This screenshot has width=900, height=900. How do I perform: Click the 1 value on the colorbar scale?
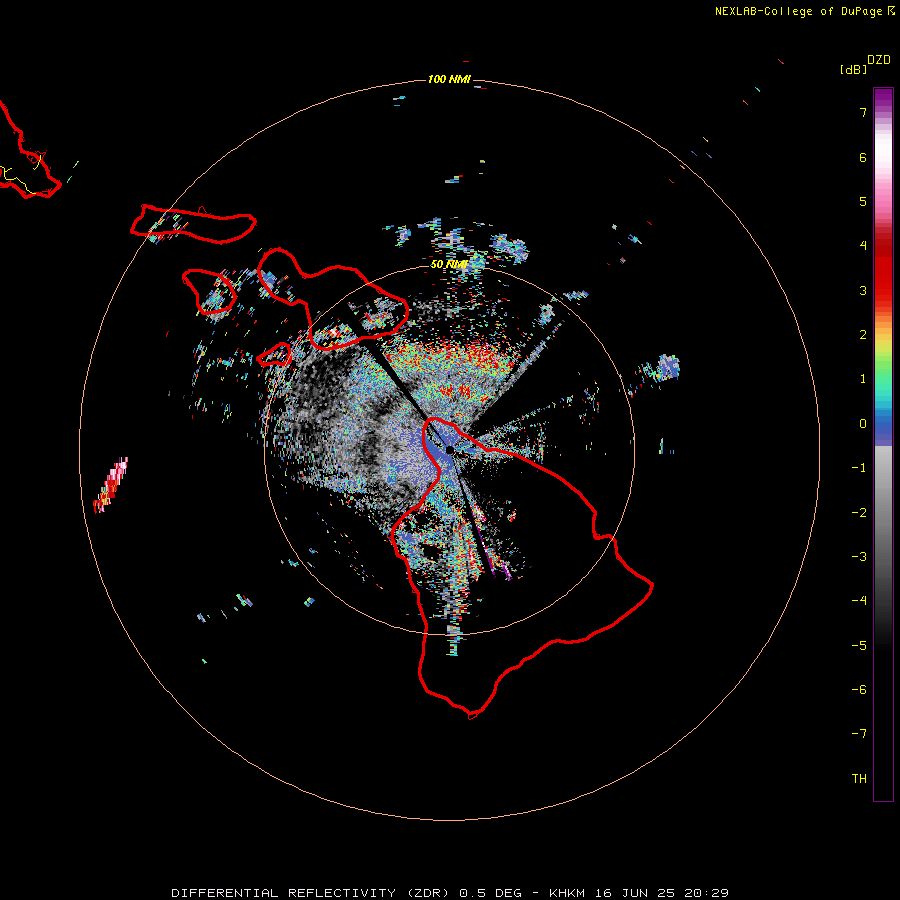[x=863, y=379]
